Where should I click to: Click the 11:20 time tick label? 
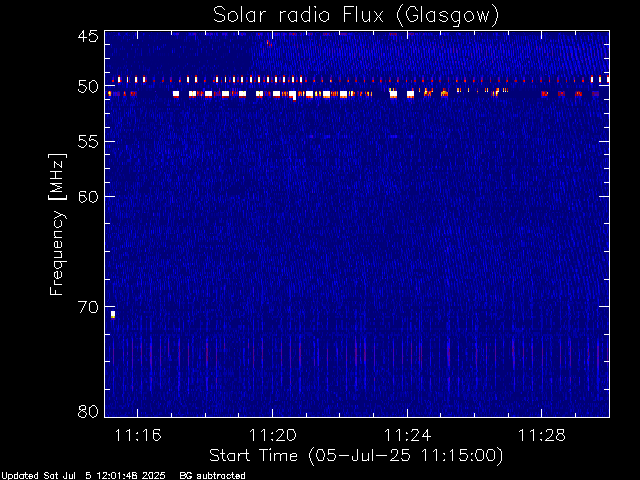273,436
